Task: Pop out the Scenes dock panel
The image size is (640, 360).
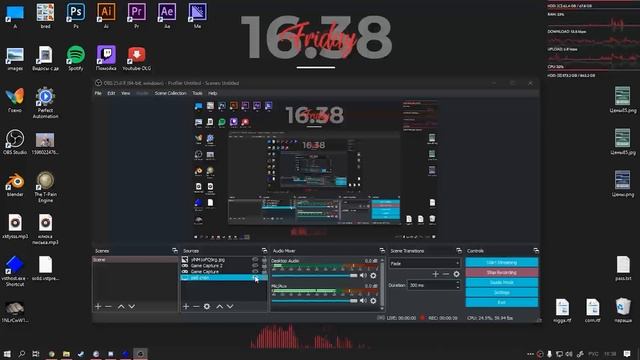Action: point(175,251)
